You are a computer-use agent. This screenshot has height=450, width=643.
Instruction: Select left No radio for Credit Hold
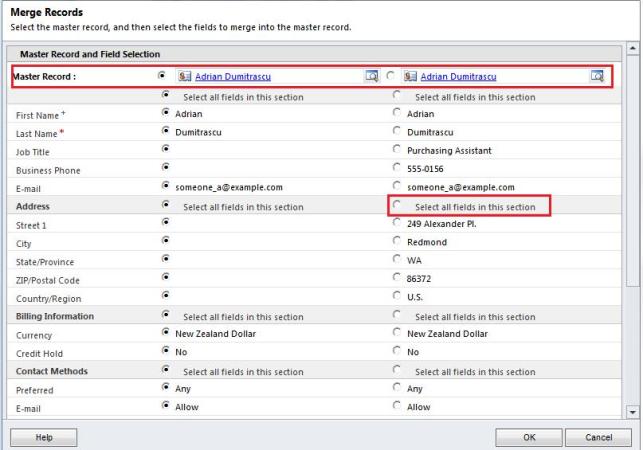[x=165, y=350]
